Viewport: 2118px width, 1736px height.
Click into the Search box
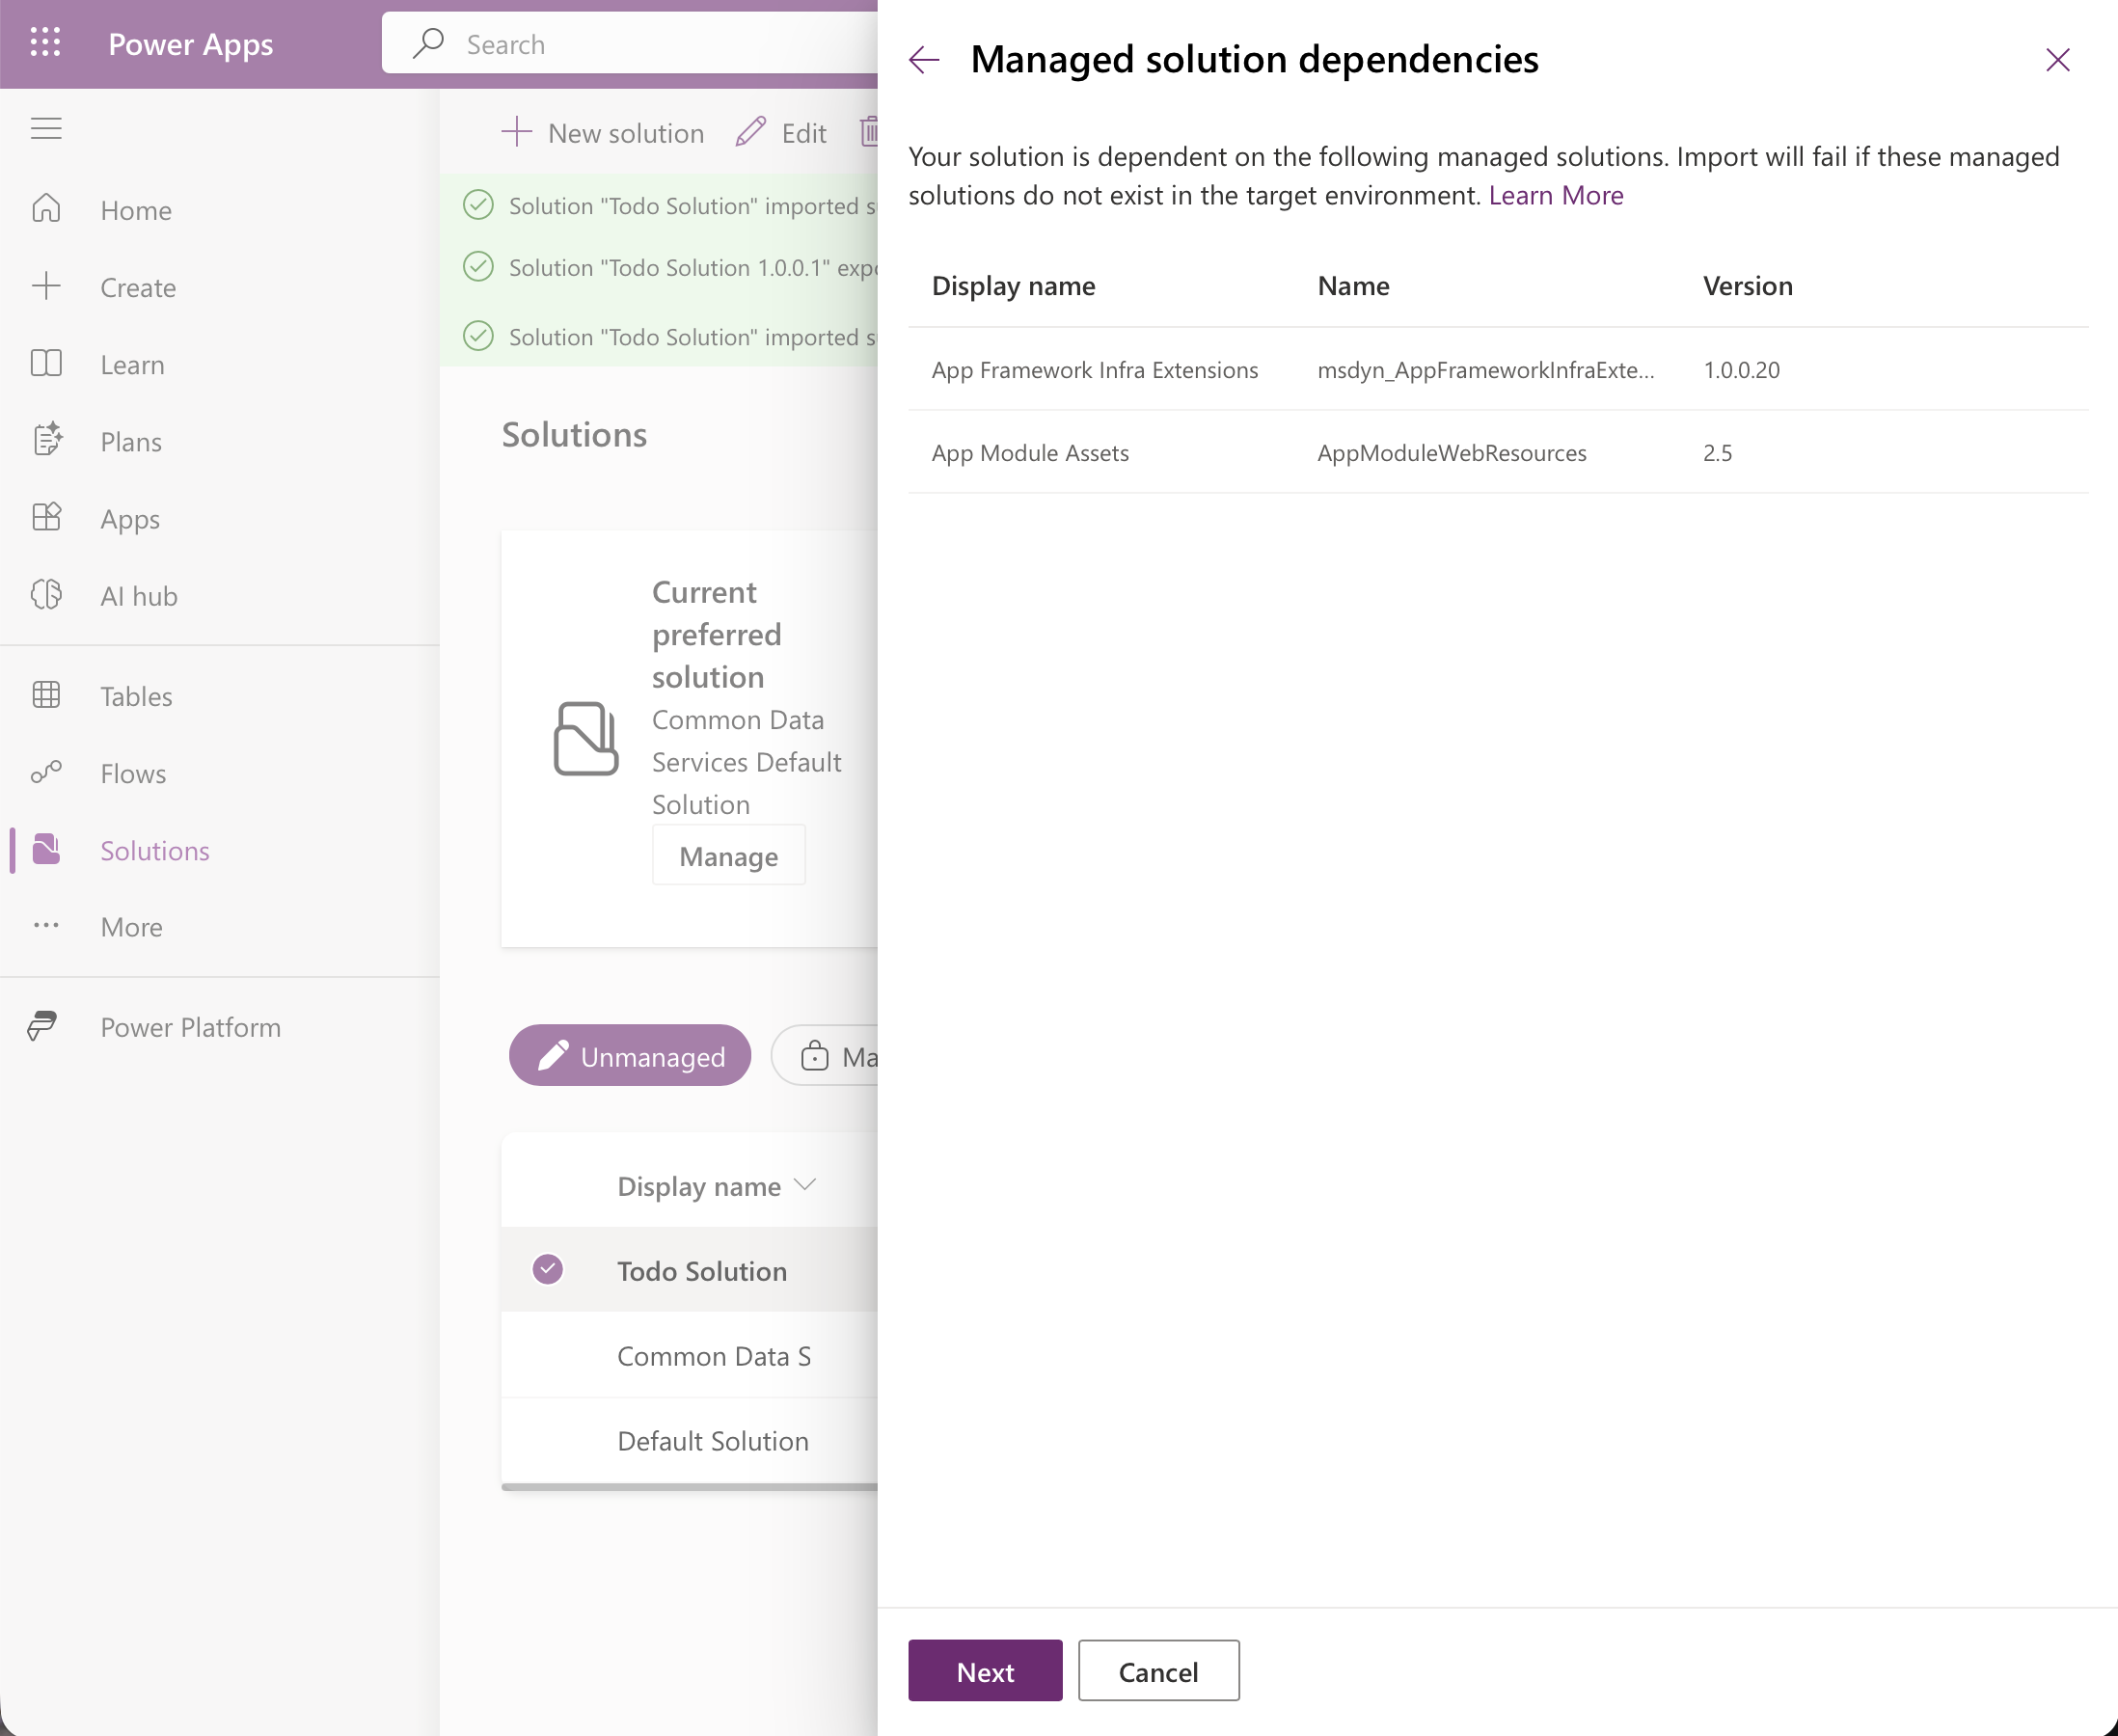coord(630,44)
